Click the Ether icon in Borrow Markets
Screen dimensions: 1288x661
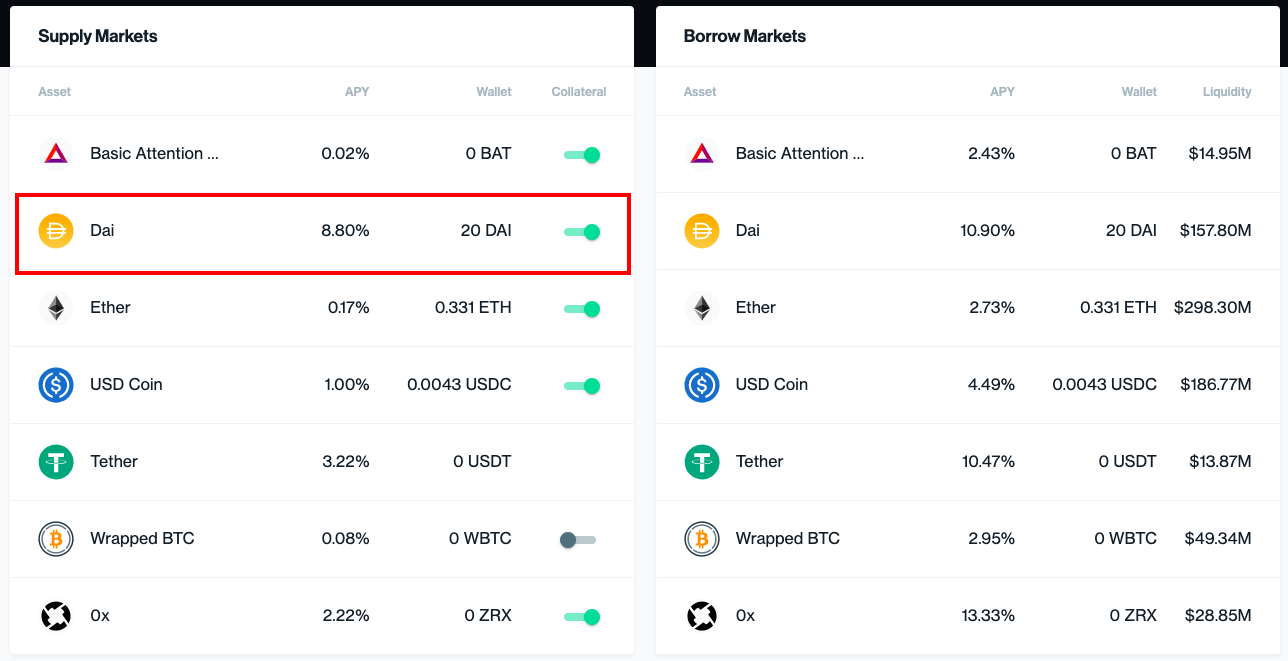coord(702,308)
